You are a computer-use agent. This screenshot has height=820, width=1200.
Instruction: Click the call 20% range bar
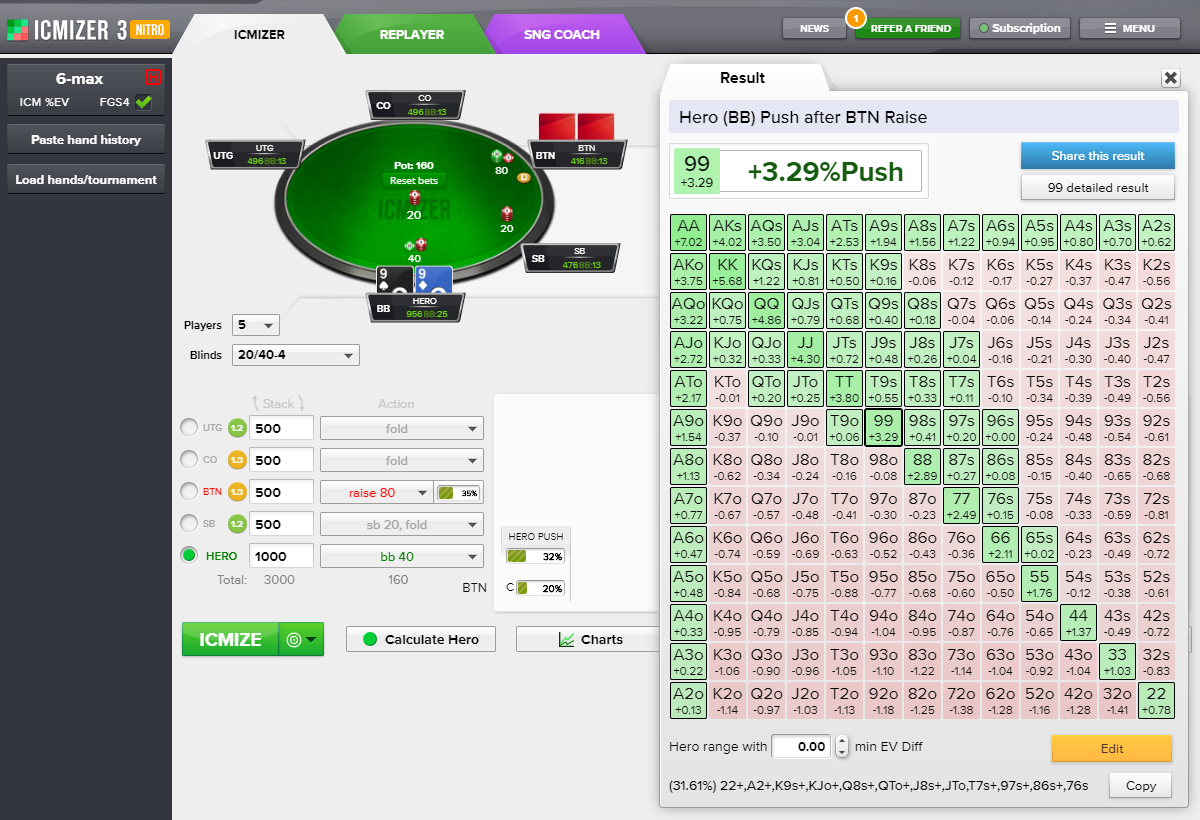pyautogui.click(x=540, y=588)
